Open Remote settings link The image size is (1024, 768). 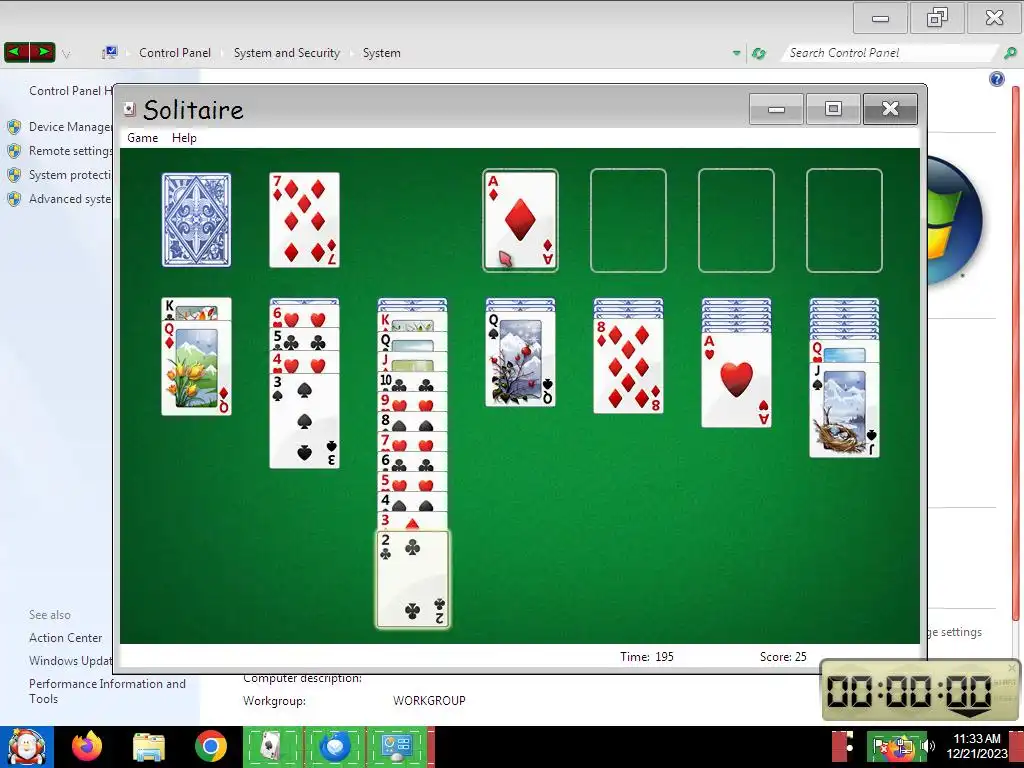pyautogui.click(x=71, y=151)
